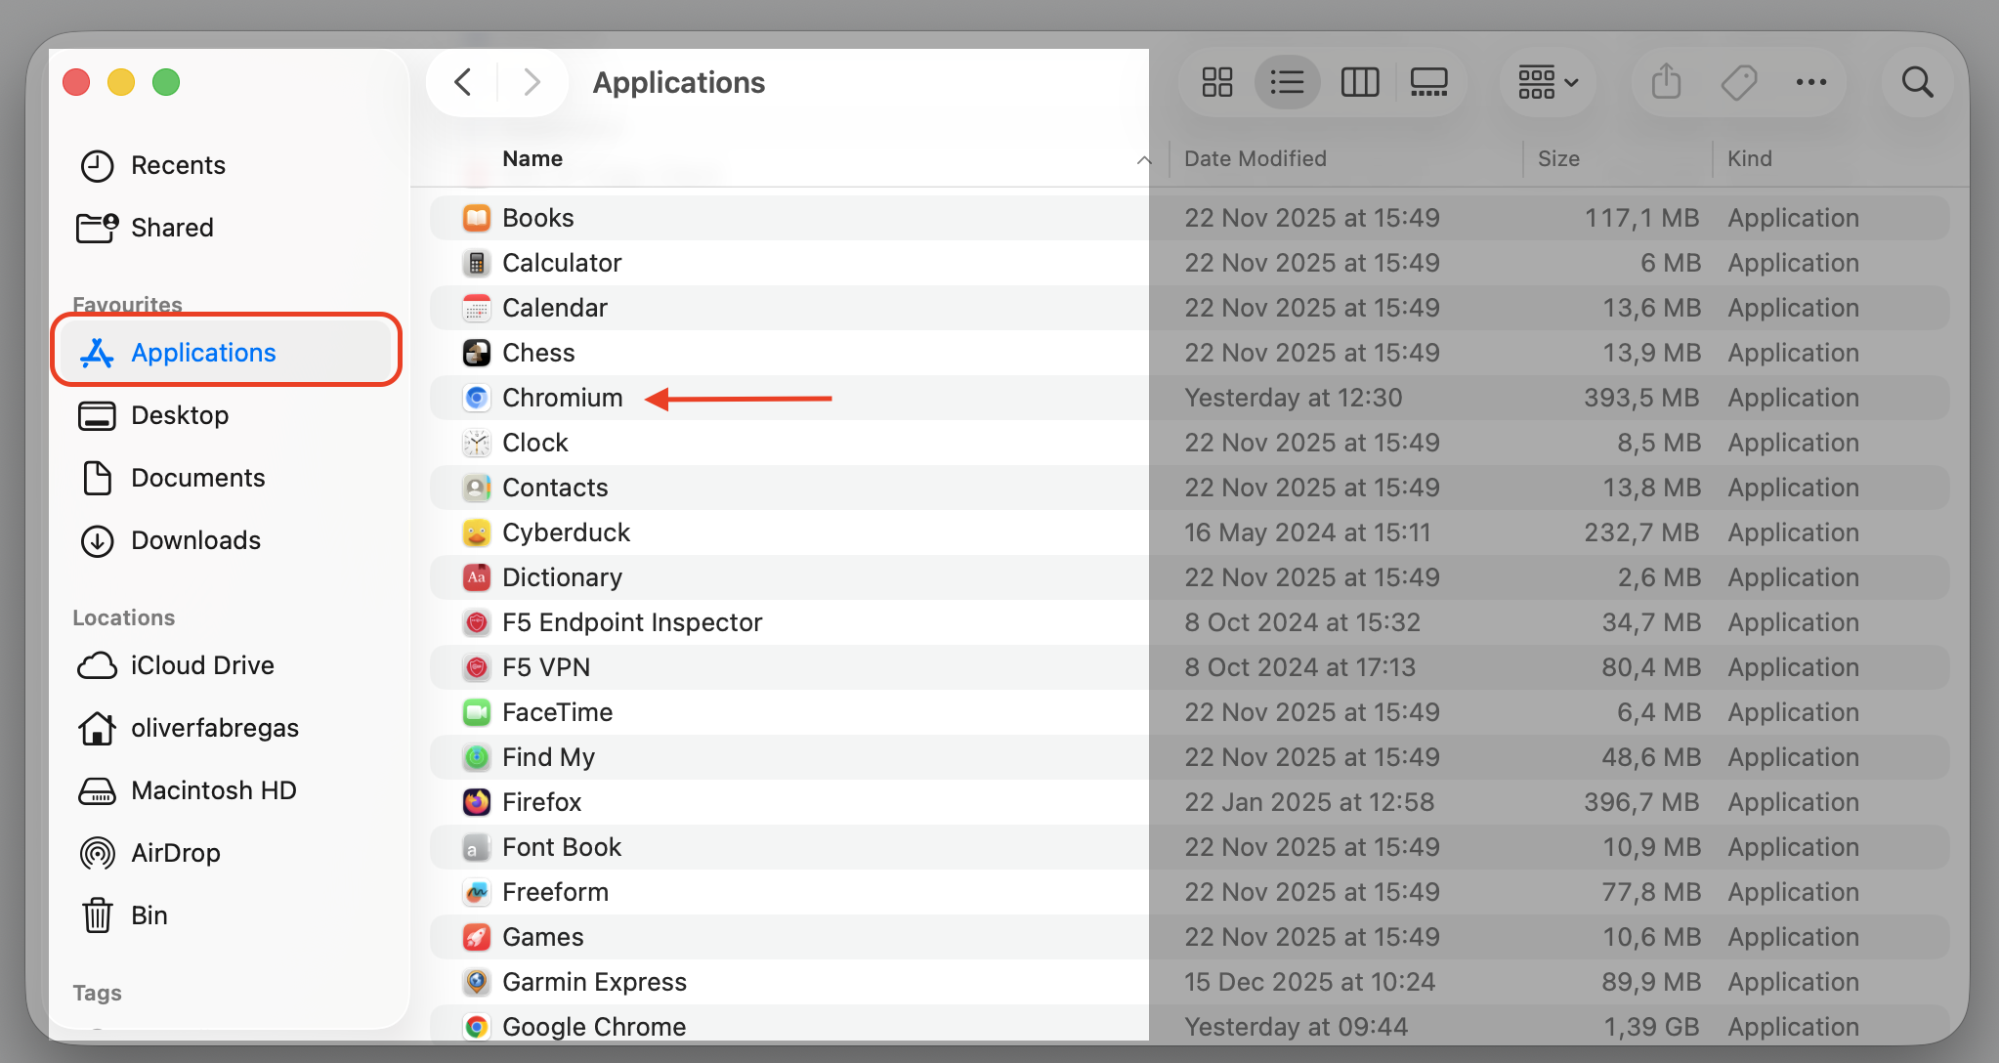This screenshot has width=1999, height=1064.
Task: Go back with the left chevron button
Action: point(463,82)
